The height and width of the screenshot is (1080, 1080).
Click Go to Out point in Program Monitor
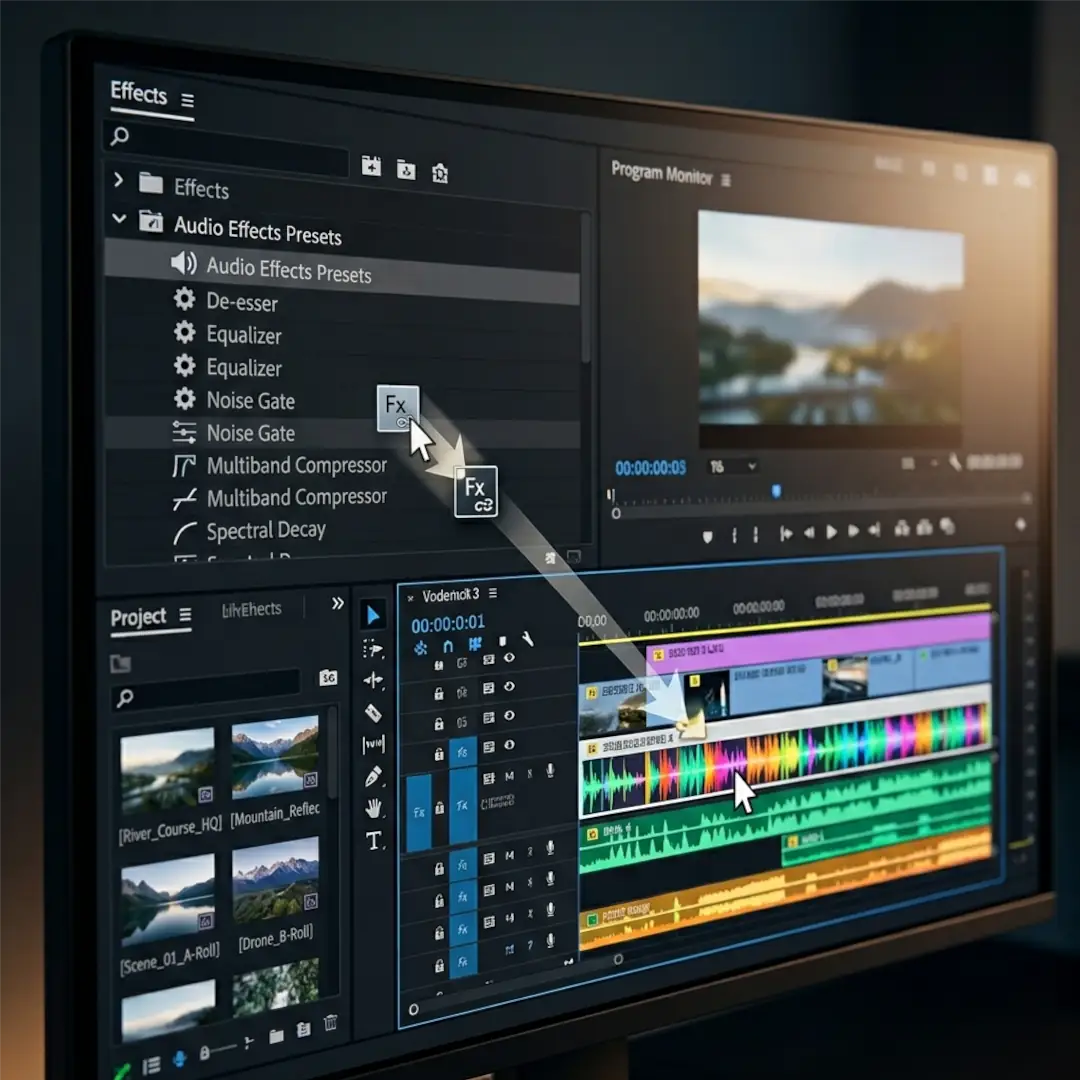(x=875, y=529)
